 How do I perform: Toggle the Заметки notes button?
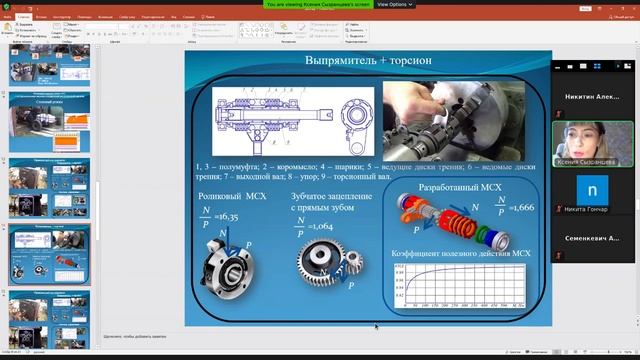[x=513, y=352]
